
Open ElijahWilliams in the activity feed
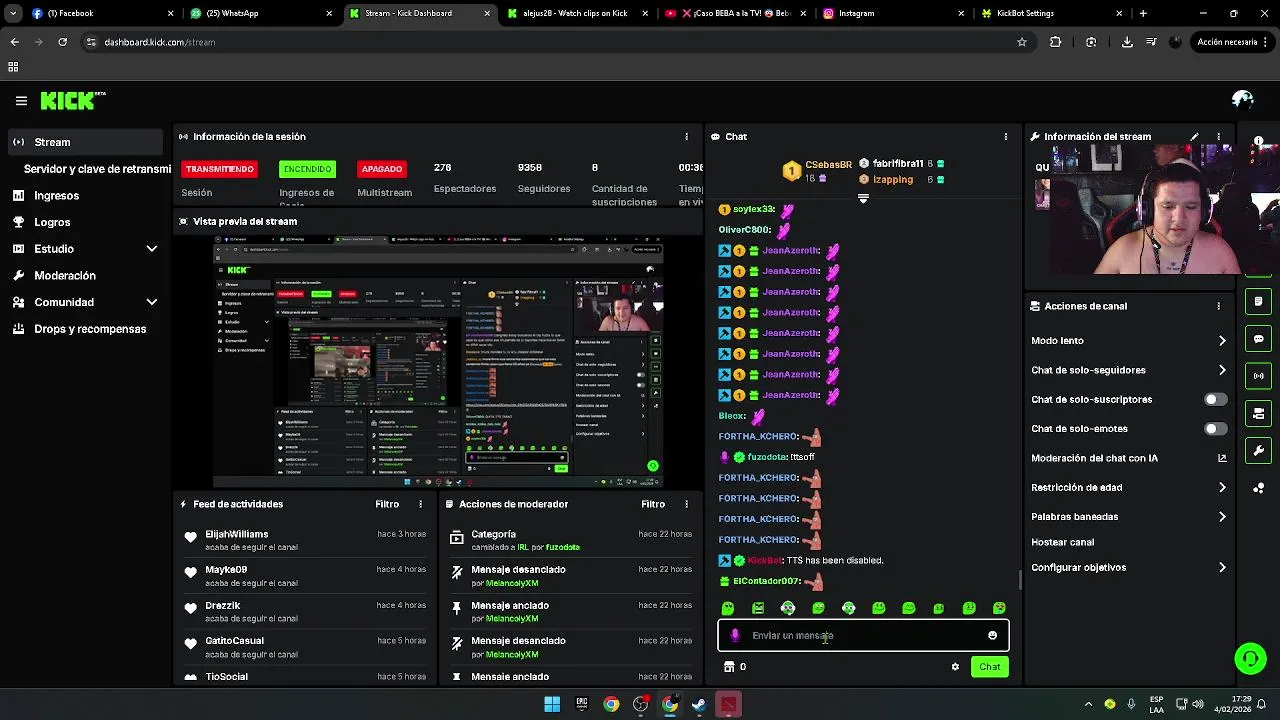[237, 534]
